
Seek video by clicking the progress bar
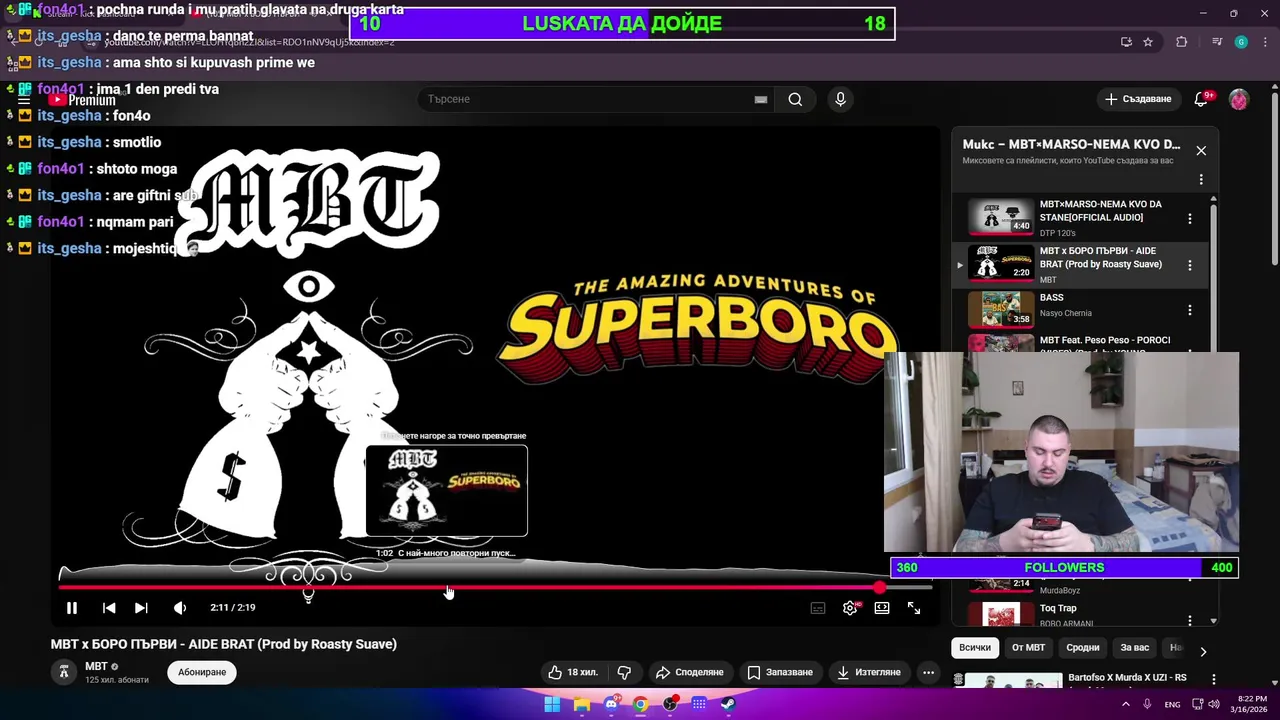point(496,587)
